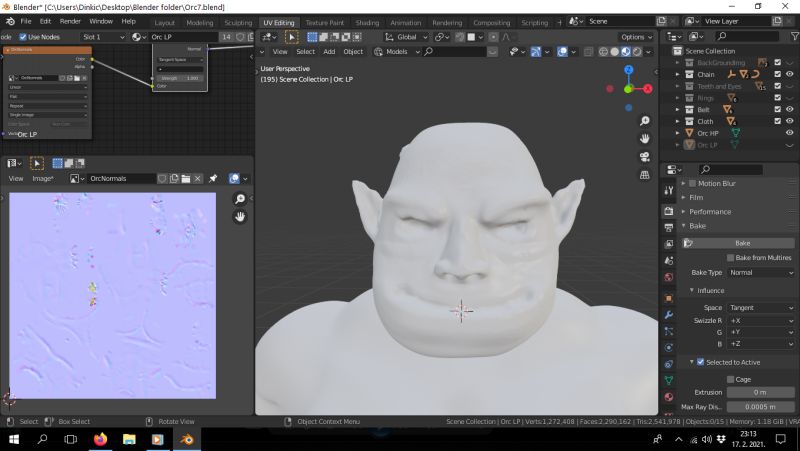Viewport: 800px width, 451px height.
Task: Click the Max Ray Distance value field
Action: (761, 407)
